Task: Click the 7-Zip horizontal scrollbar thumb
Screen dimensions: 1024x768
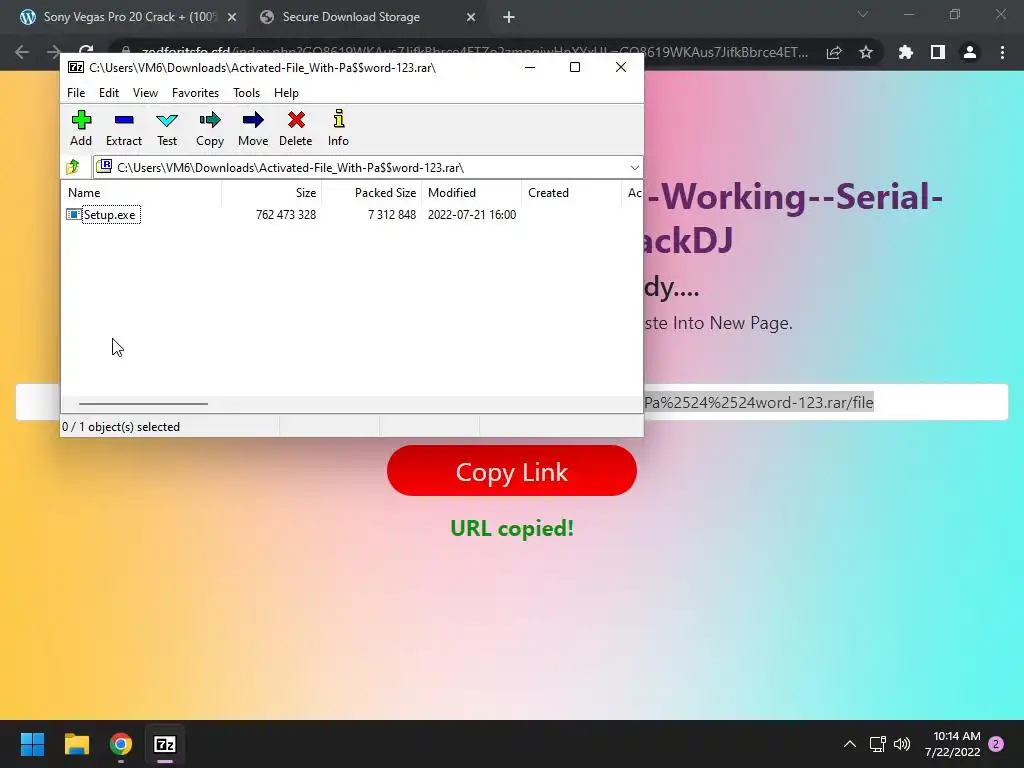Action: pyautogui.click(x=143, y=404)
